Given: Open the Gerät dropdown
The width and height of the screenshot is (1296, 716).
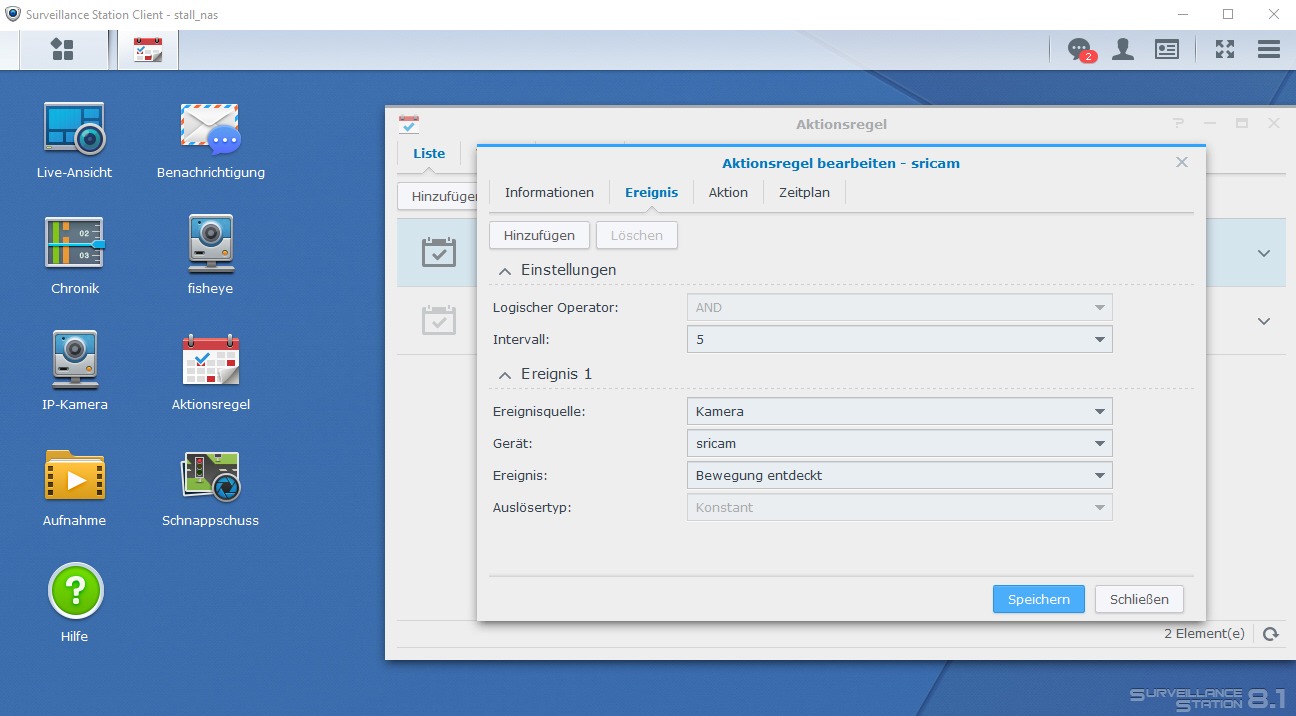Looking at the screenshot, I should pyautogui.click(x=900, y=444).
